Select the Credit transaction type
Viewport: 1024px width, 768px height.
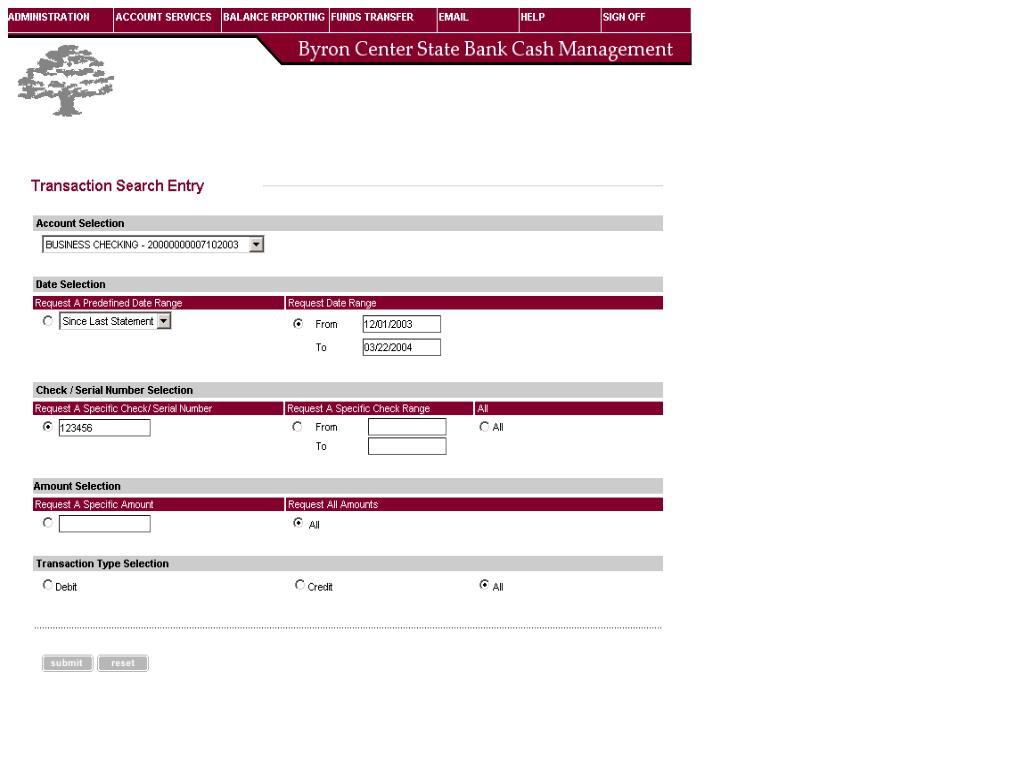(x=299, y=584)
